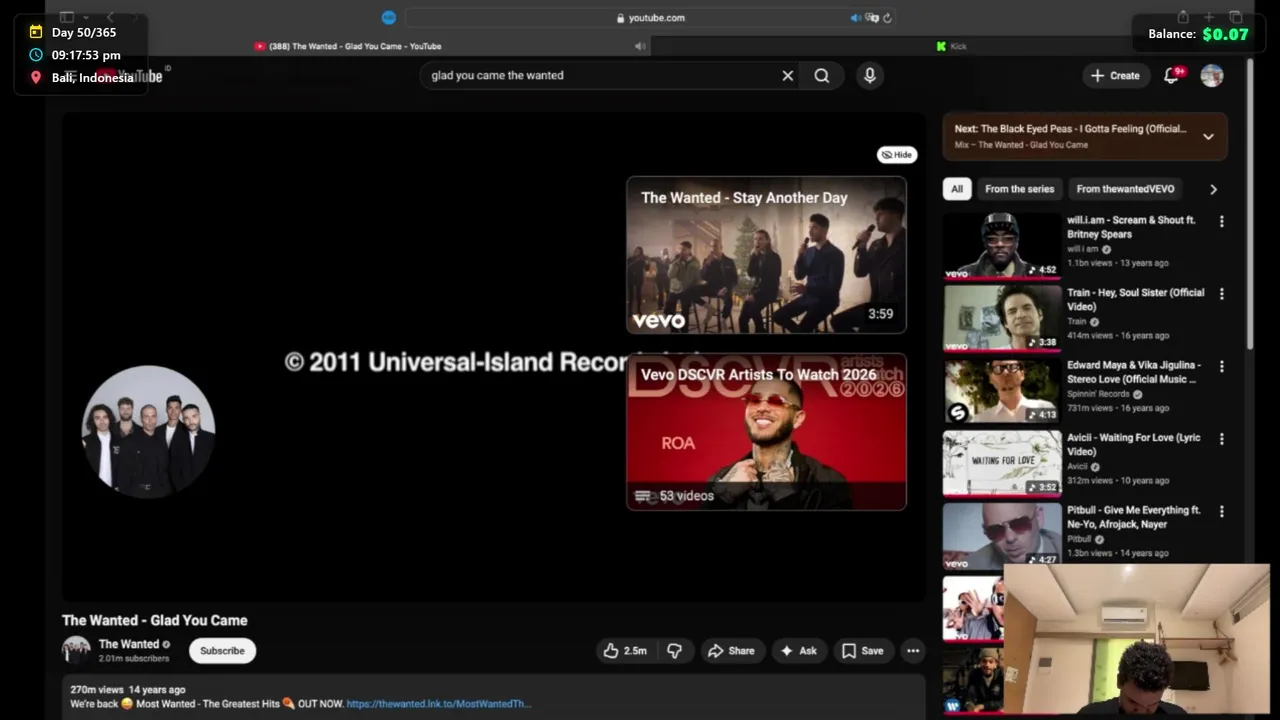Switch to the Kick browser tab
The width and height of the screenshot is (1280, 720).
click(x=950, y=46)
